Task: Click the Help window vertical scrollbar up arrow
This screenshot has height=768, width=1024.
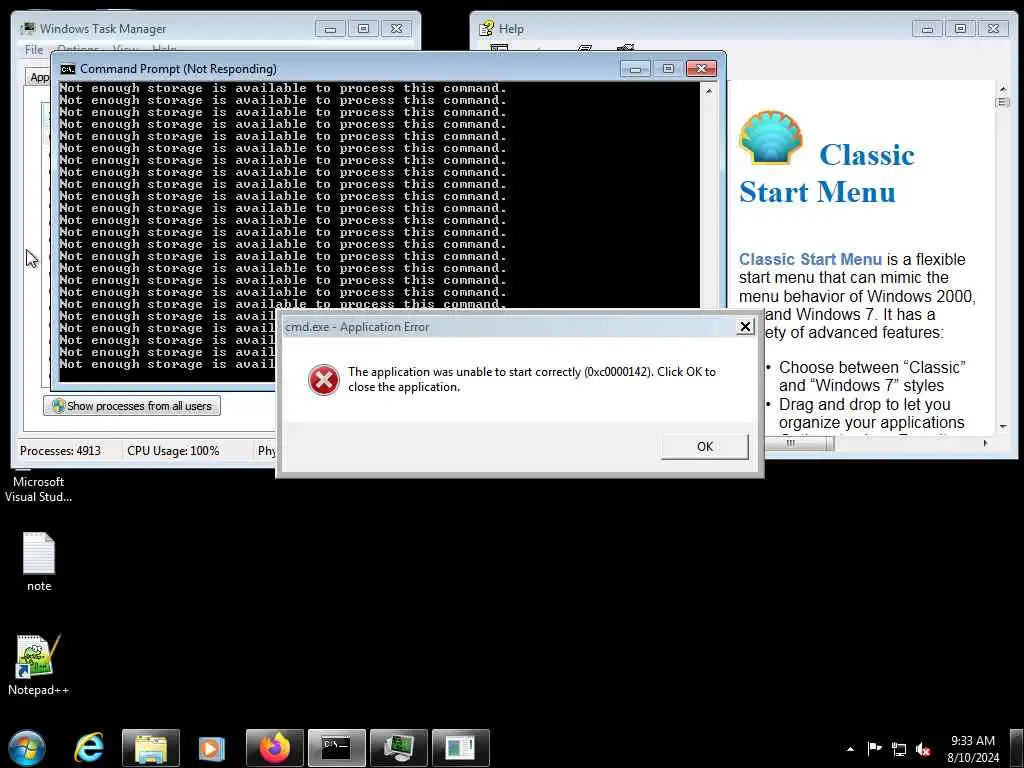Action: point(1002,88)
